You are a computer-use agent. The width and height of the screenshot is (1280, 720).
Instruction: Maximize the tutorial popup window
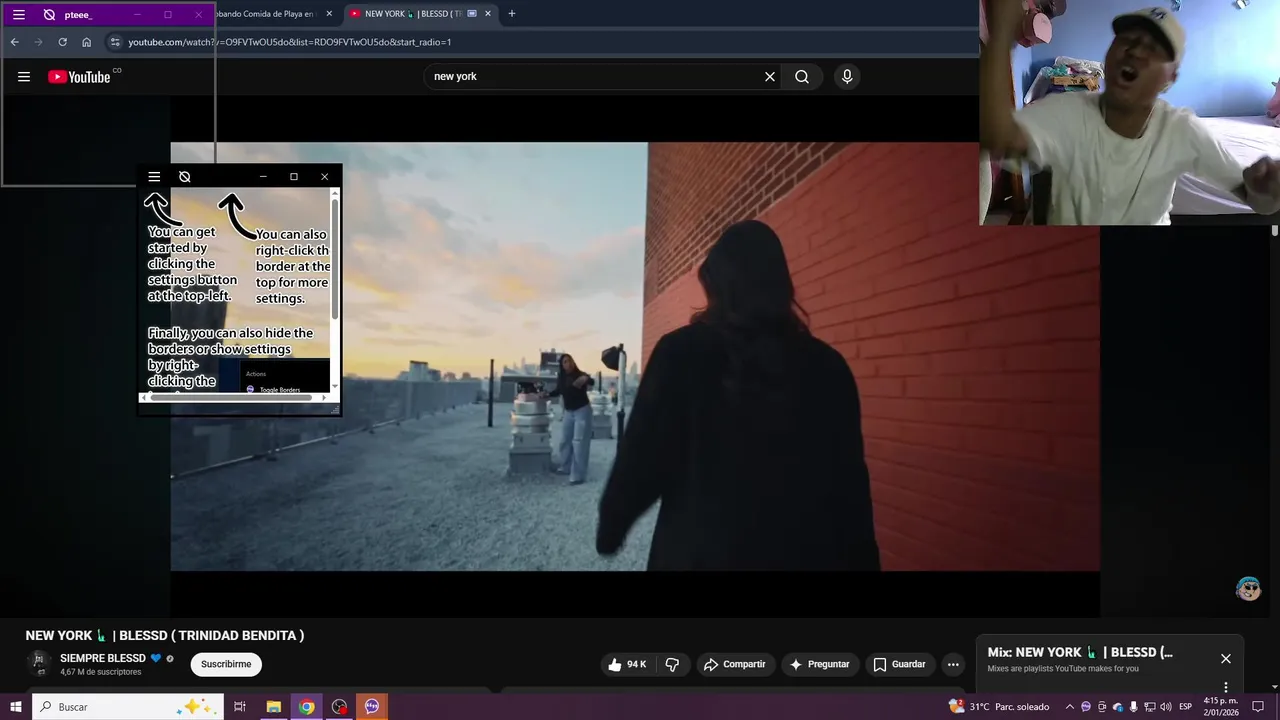pos(294,177)
